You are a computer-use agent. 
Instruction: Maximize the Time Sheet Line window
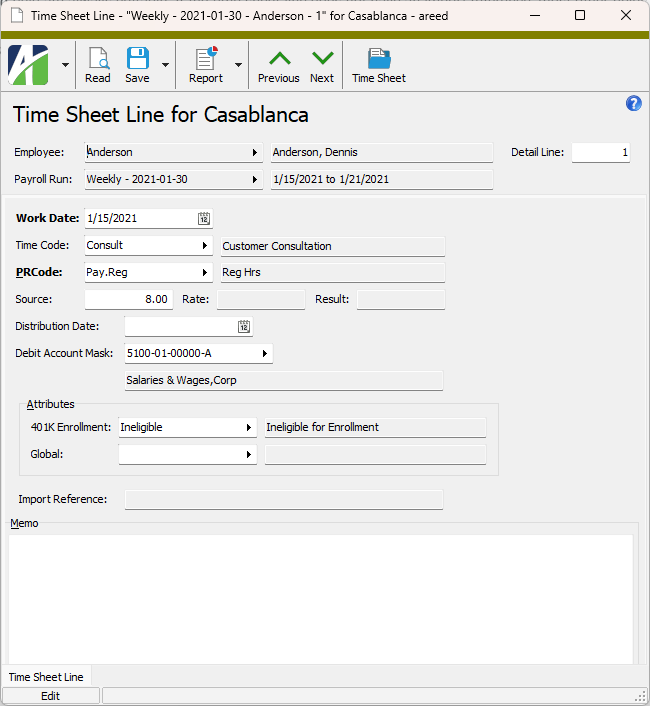tap(580, 15)
